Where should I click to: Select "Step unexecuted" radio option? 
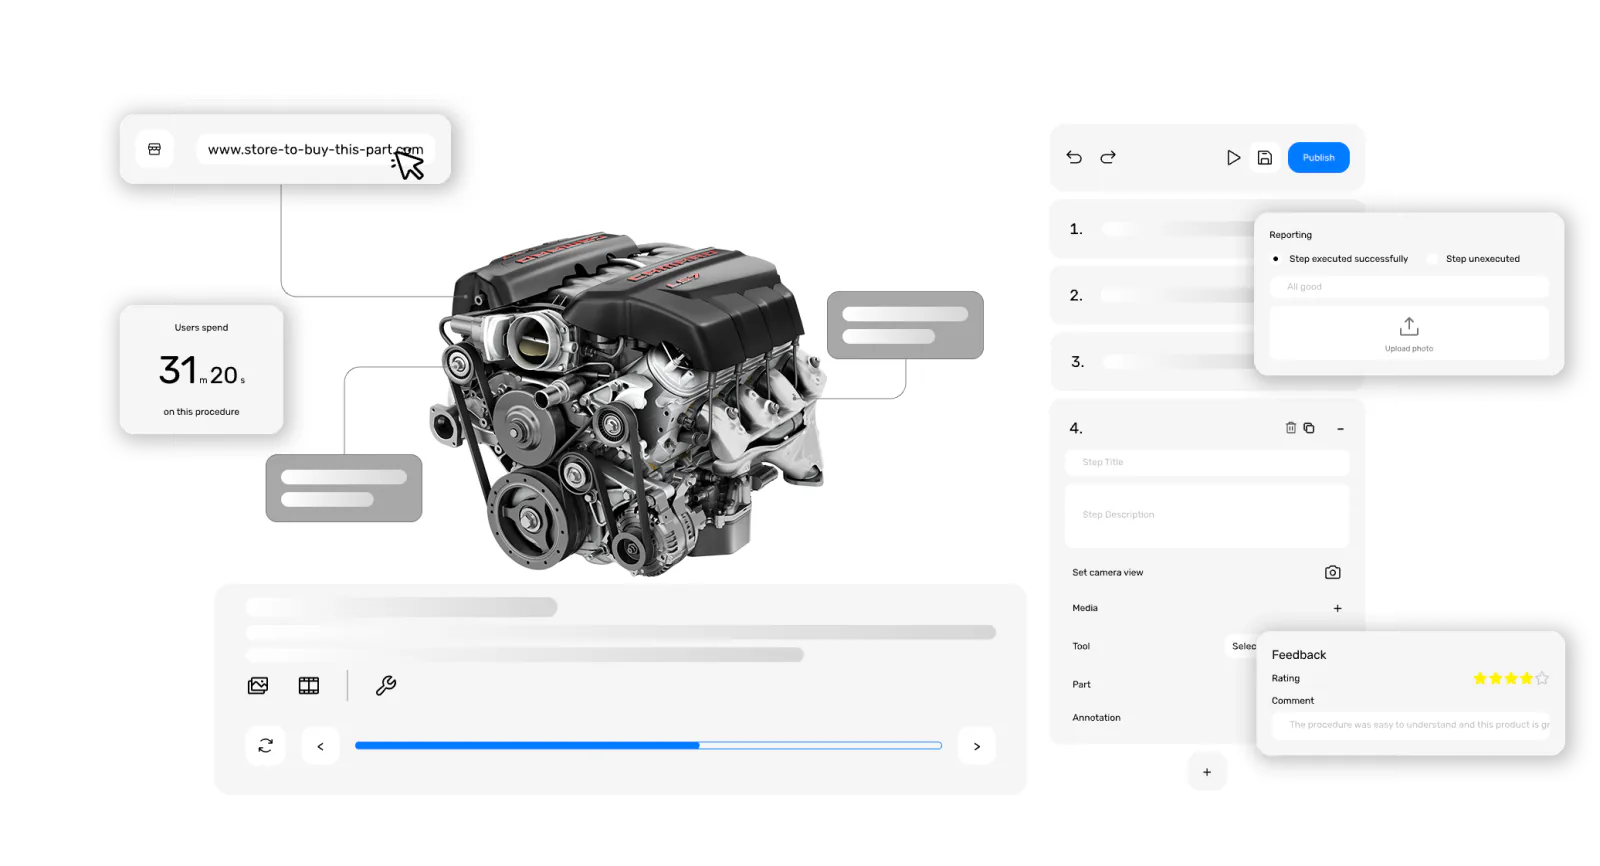click(x=1433, y=259)
